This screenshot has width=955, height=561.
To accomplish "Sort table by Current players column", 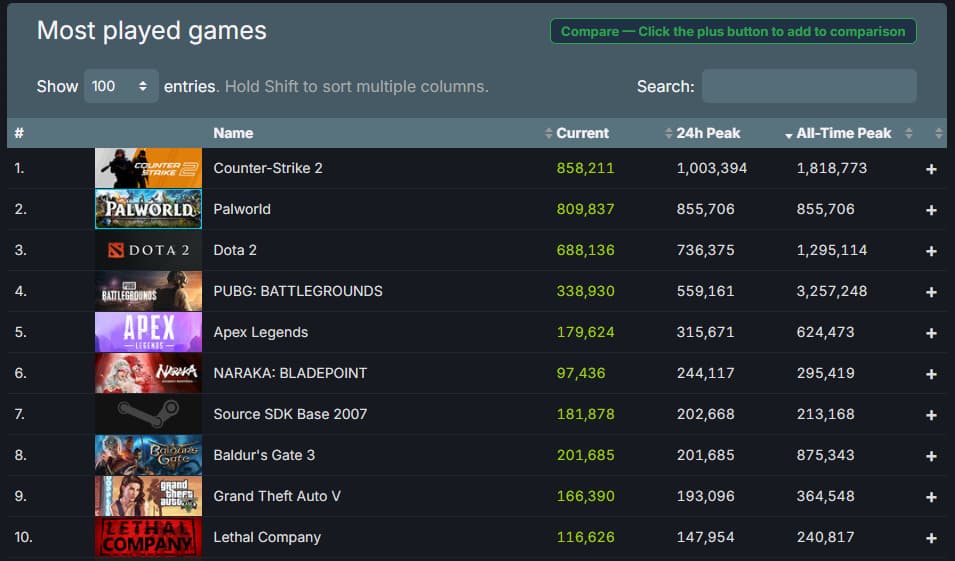I will click(582, 133).
